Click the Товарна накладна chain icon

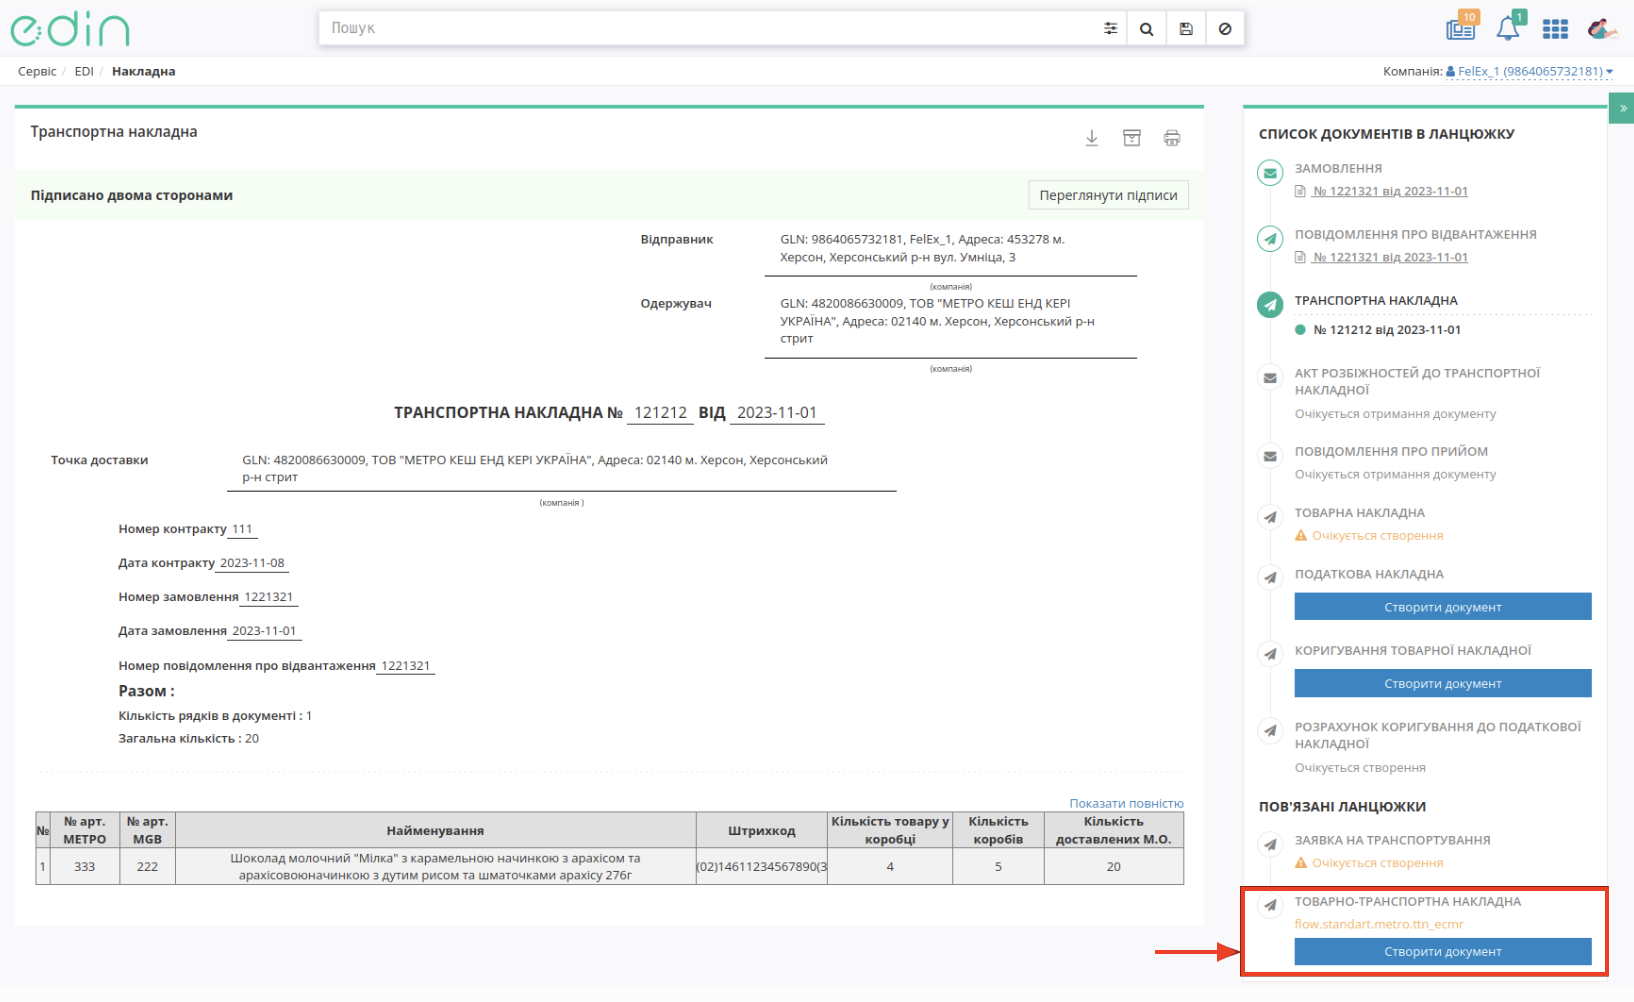pyautogui.click(x=1270, y=517)
